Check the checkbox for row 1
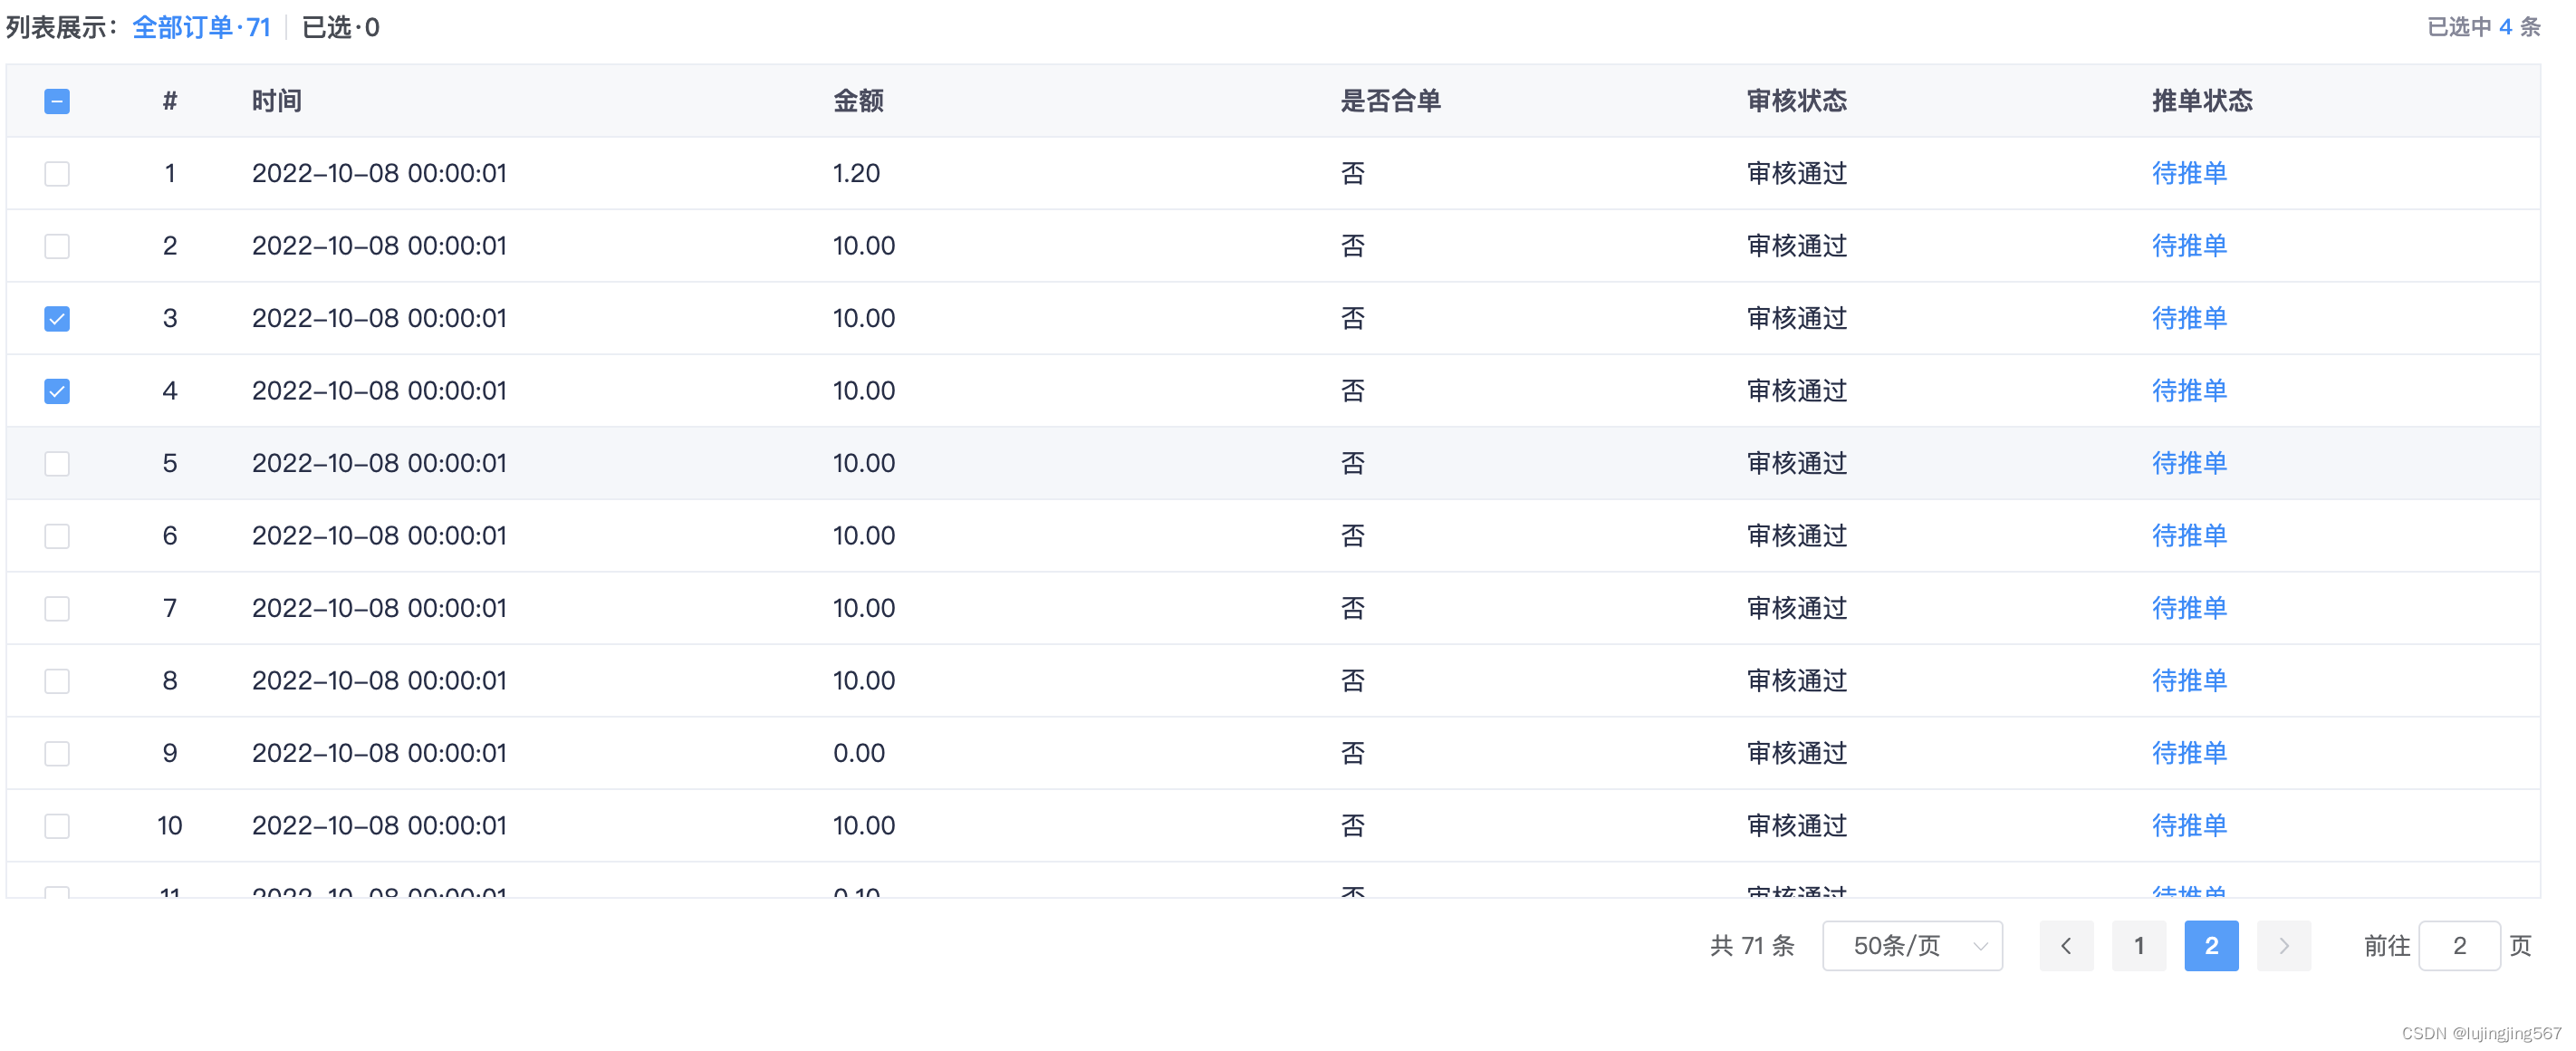 [57, 173]
